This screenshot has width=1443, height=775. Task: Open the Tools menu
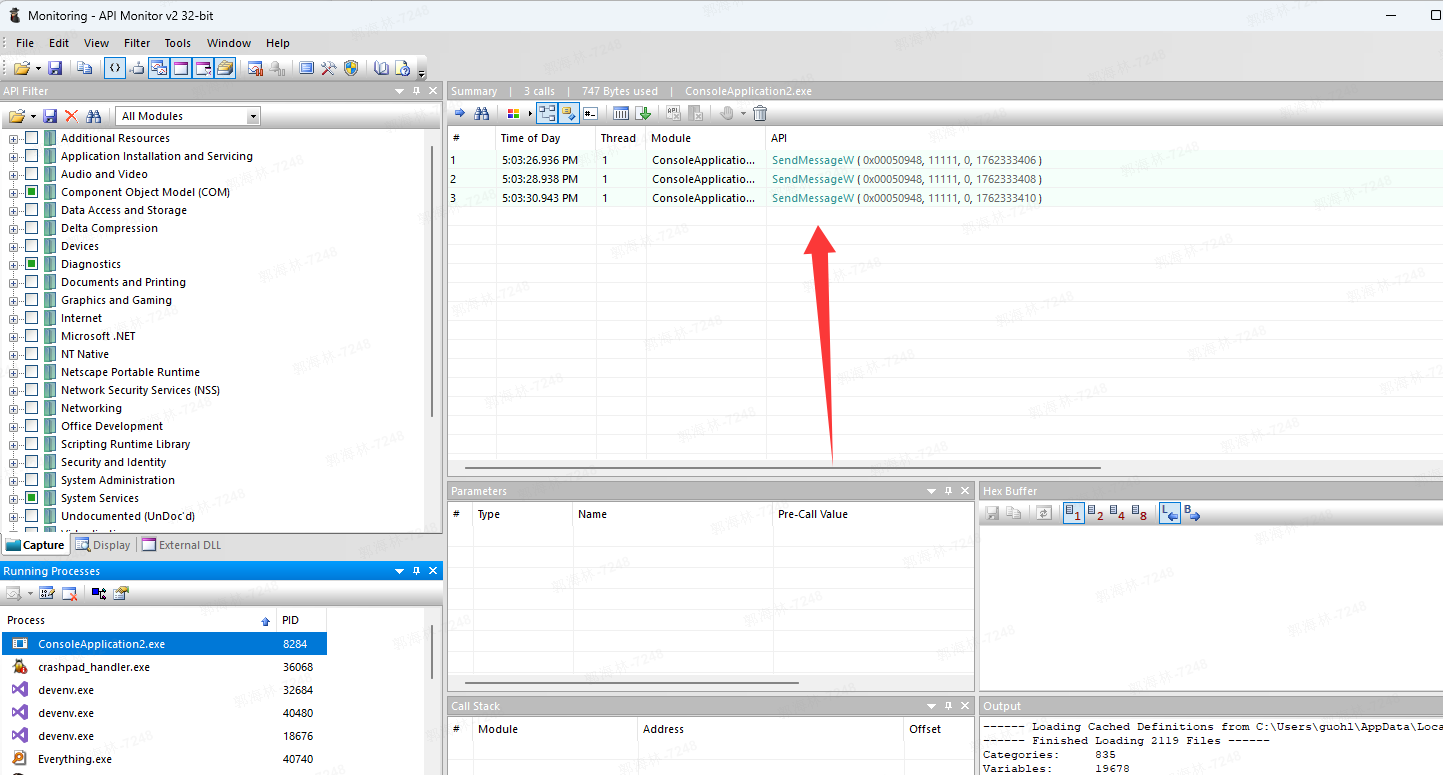click(x=178, y=43)
